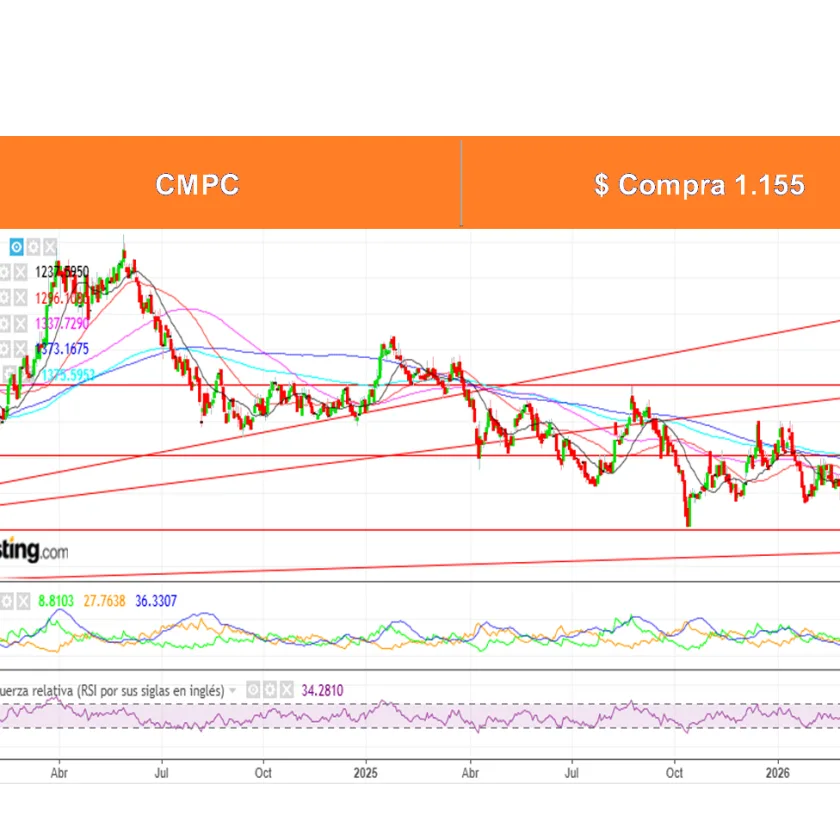Open settings for the 1237.5950 moving average
Image resolution: width=840 pixels, height=840 pixels.
click(5, 272)
